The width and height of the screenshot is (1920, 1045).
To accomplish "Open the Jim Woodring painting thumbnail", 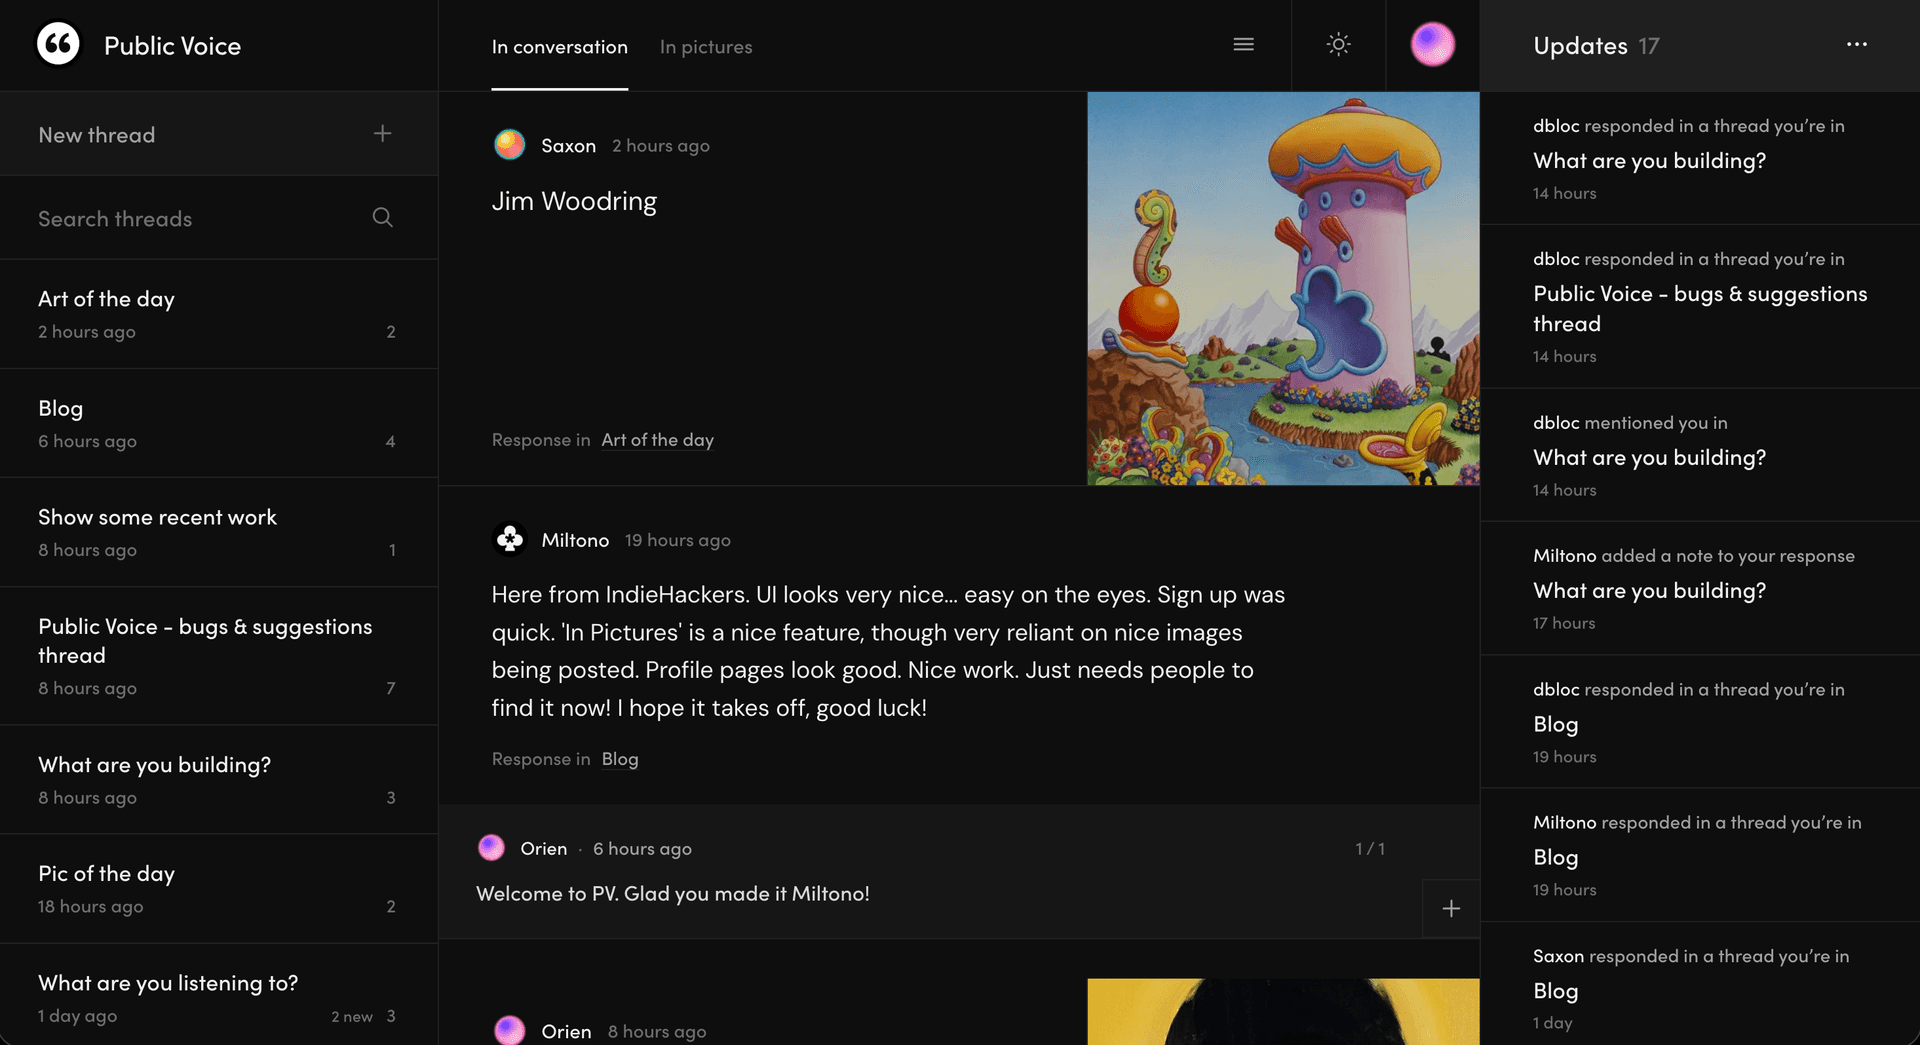I will [x=1283, y=289].
